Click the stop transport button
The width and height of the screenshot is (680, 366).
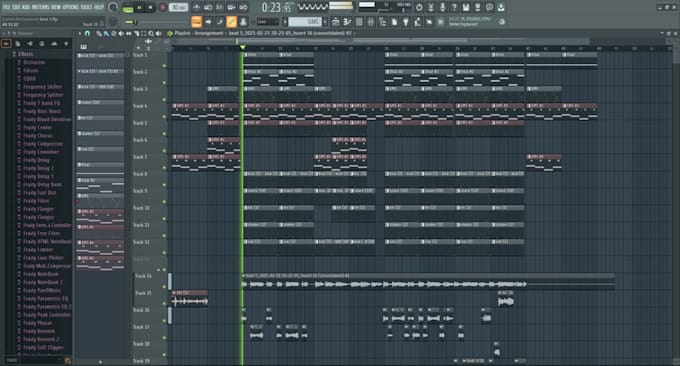point(150,8)
